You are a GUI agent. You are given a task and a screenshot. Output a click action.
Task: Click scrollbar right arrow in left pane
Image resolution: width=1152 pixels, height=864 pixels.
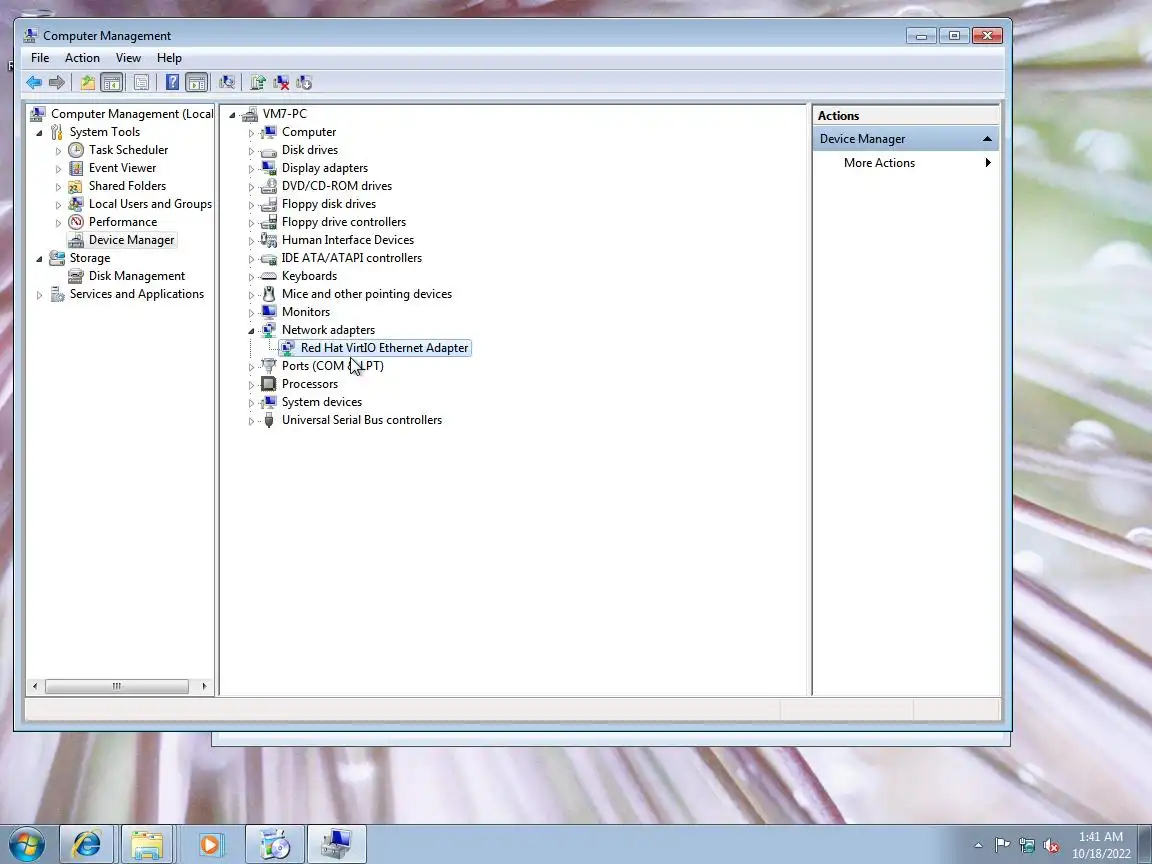click(204, 686)
